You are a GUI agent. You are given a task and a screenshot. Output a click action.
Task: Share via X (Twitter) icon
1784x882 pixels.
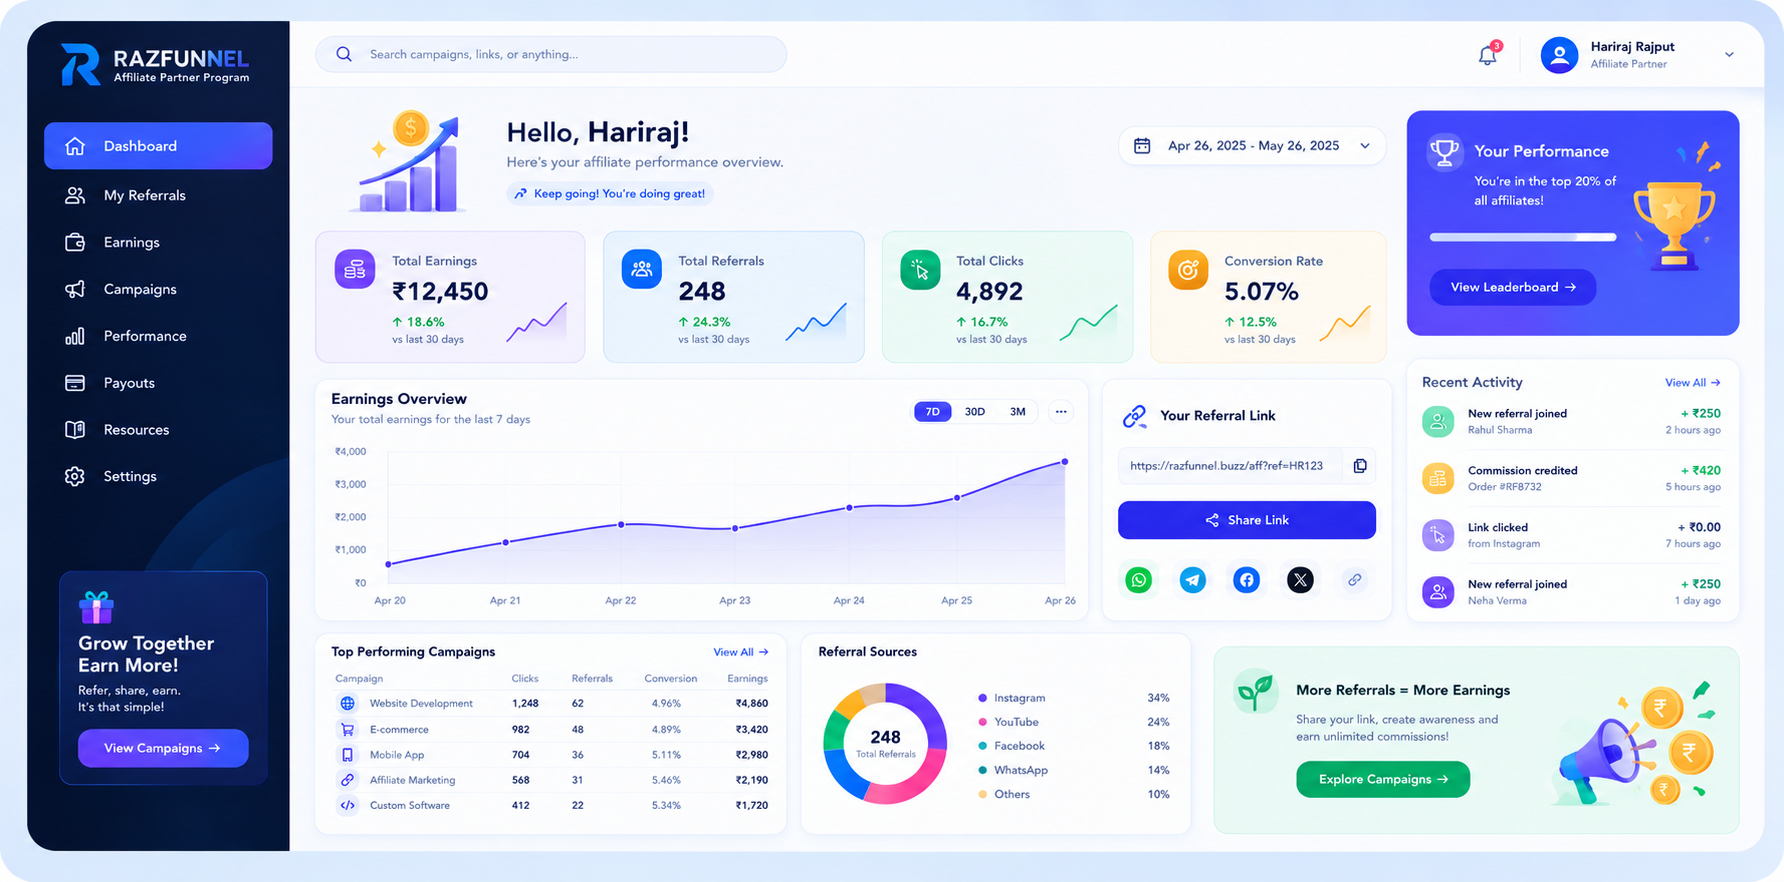[x=1300, y=580]
